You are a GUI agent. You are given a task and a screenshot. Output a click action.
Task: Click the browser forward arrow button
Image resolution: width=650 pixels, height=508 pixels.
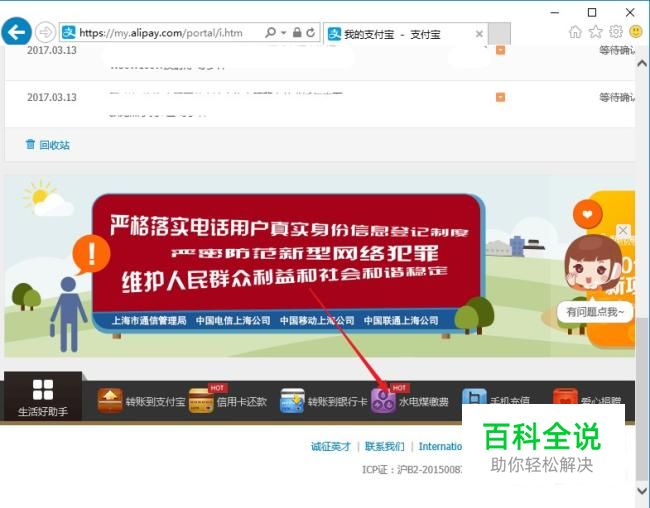pos(45,32)
